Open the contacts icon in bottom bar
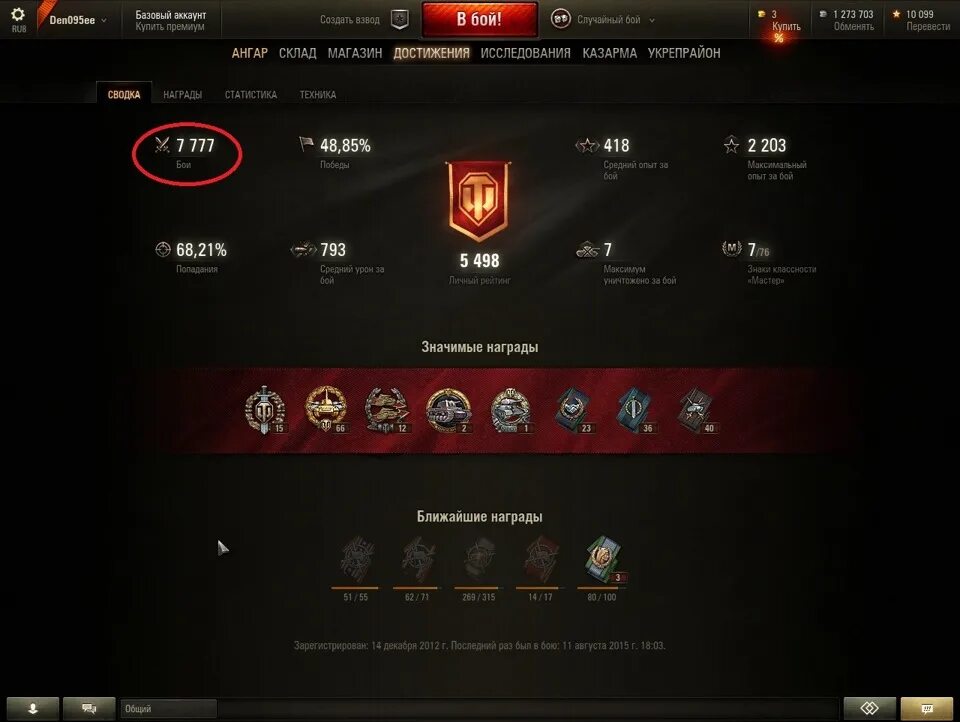The width and height of the screenshot is (960, 722). [x=33, y=709]
